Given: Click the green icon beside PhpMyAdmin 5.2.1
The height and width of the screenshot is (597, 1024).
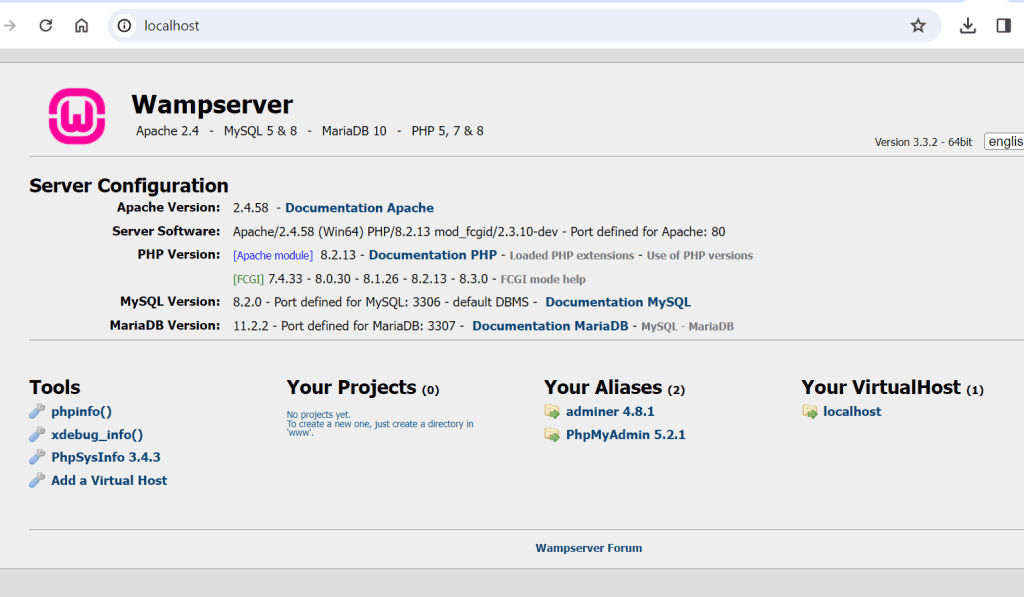Looking at the screenshot, I should click(x=552, y=434).
